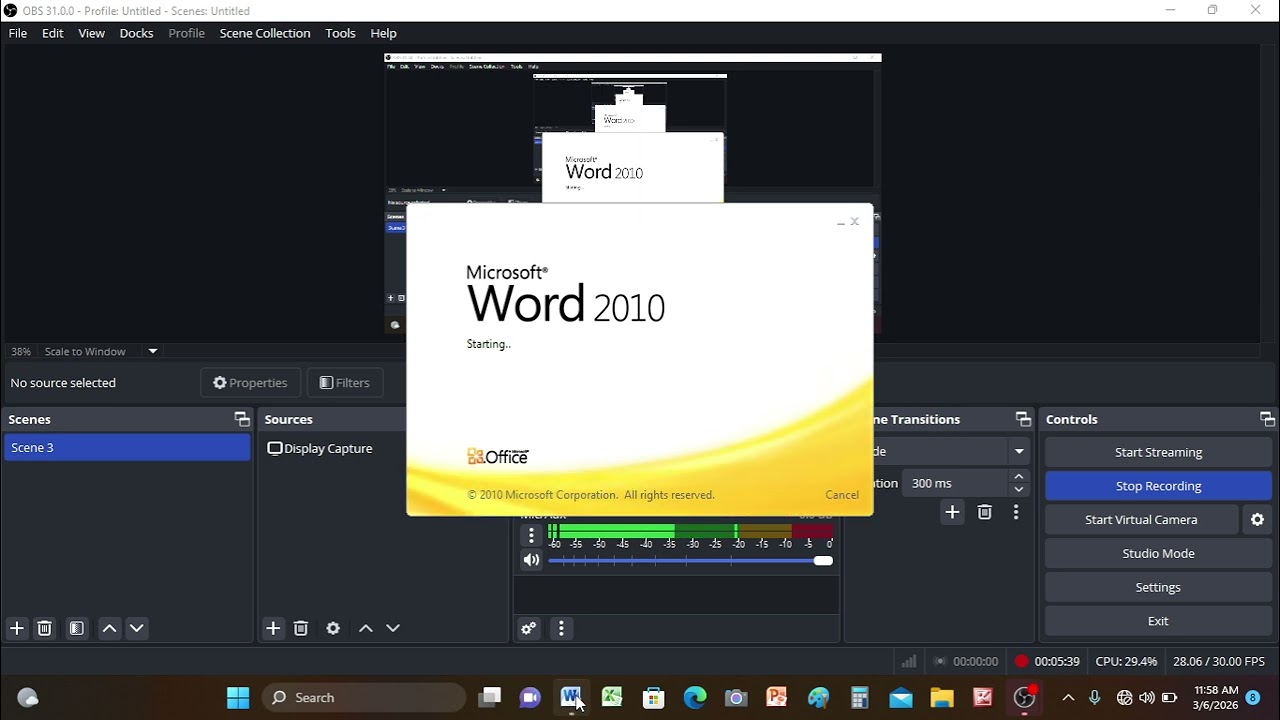The height and width of the screenshot is (720, 1280).
Task: Expand the preview scaling dropdown arrow
Action: pyautogui.click(x=153, y=351)
